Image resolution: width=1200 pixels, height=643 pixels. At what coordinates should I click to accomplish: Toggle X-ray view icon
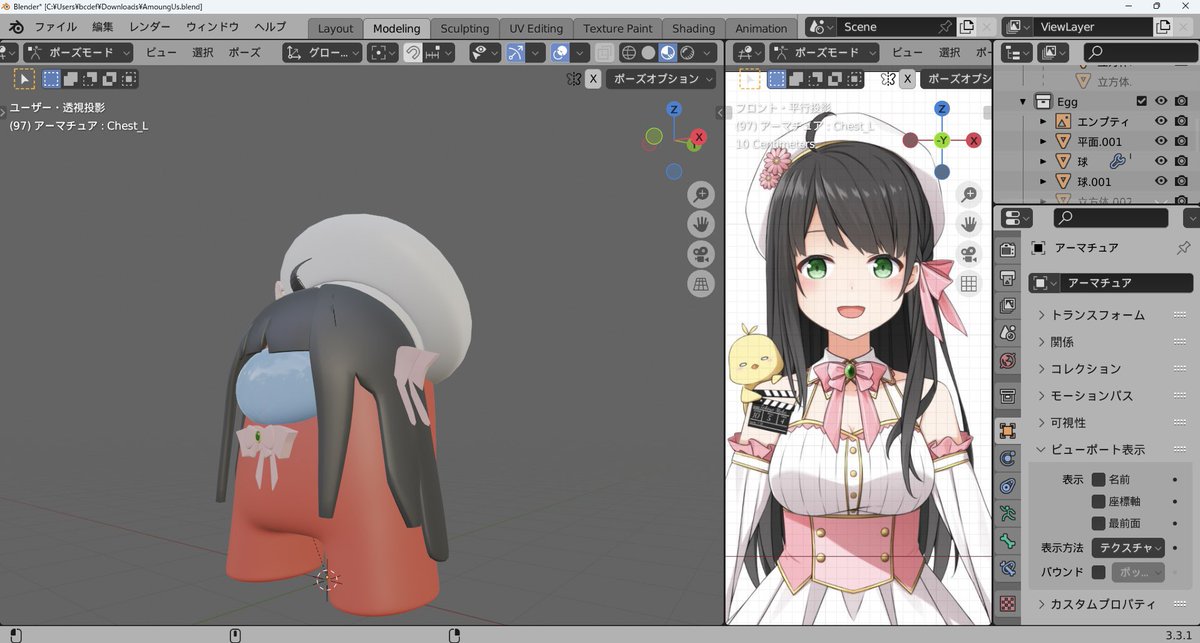coord(605,53)
